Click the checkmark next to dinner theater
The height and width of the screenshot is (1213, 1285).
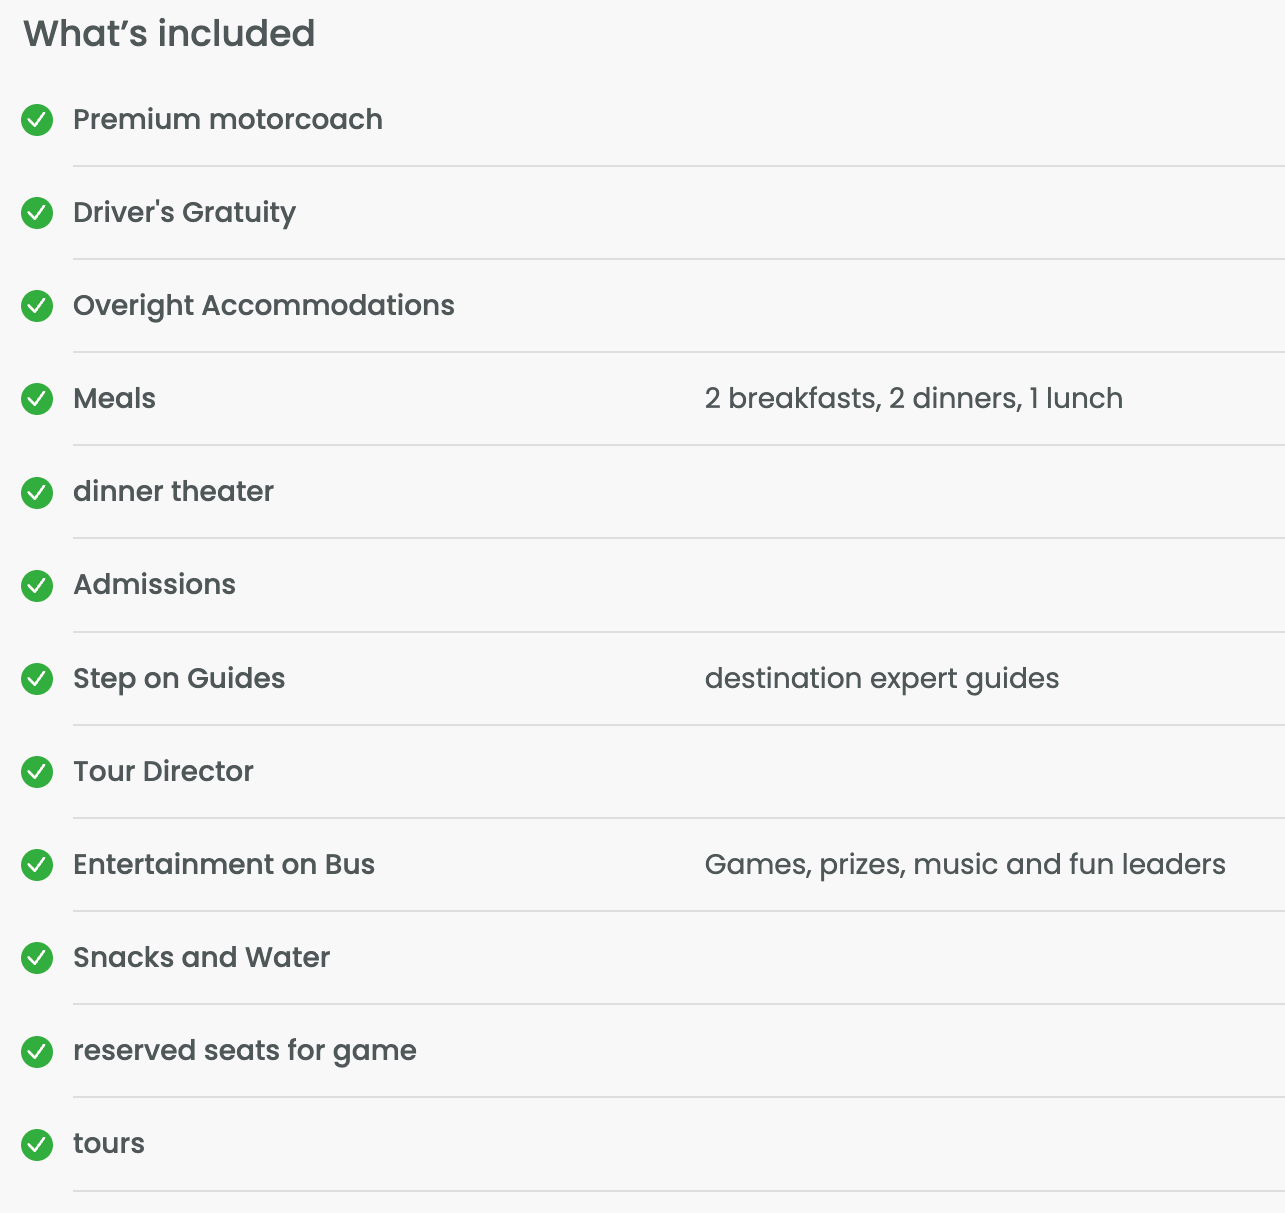[37, 492]
